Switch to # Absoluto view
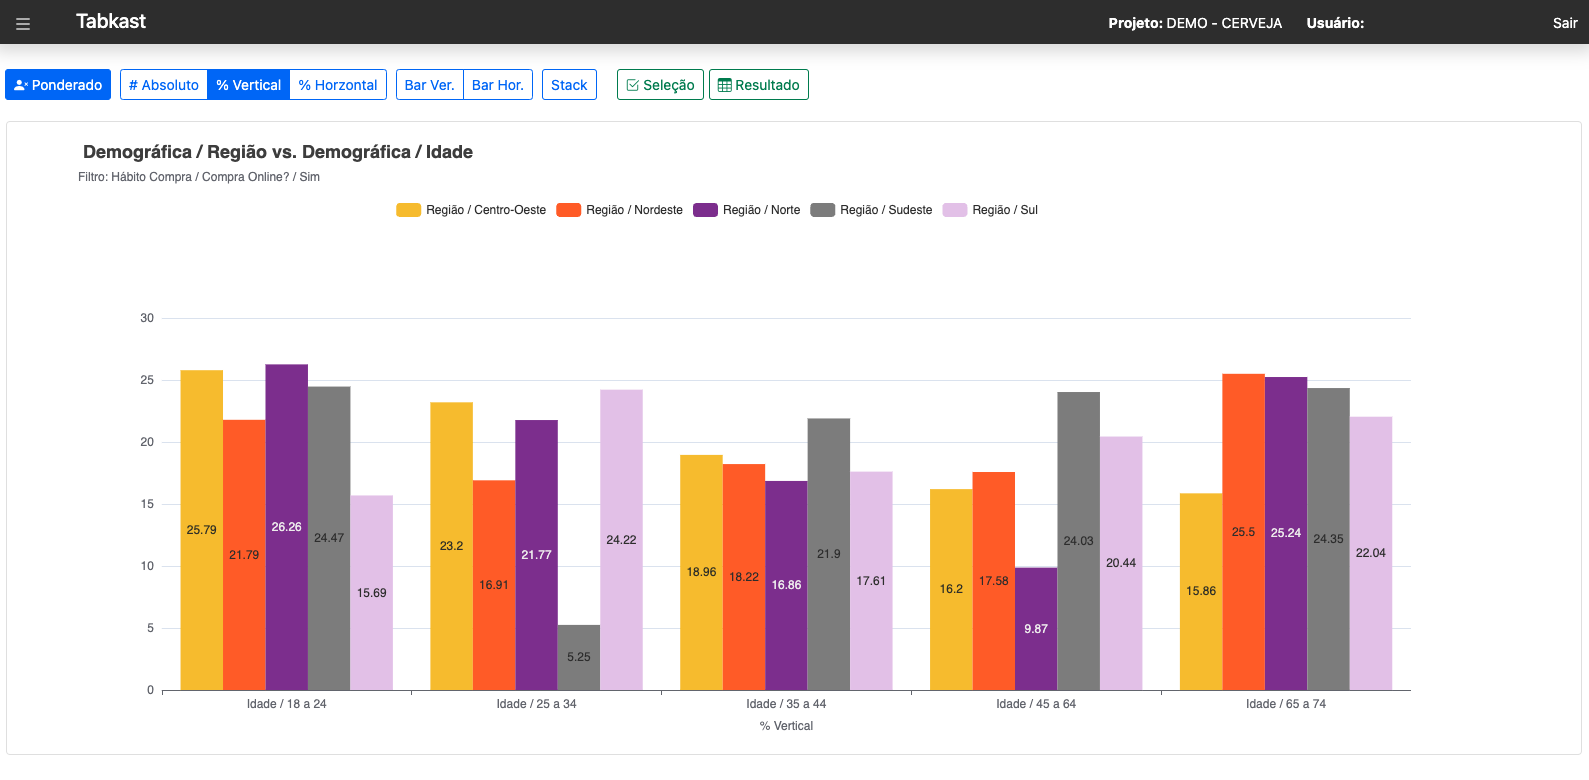 pyautogui.click(x=164, y=85)
